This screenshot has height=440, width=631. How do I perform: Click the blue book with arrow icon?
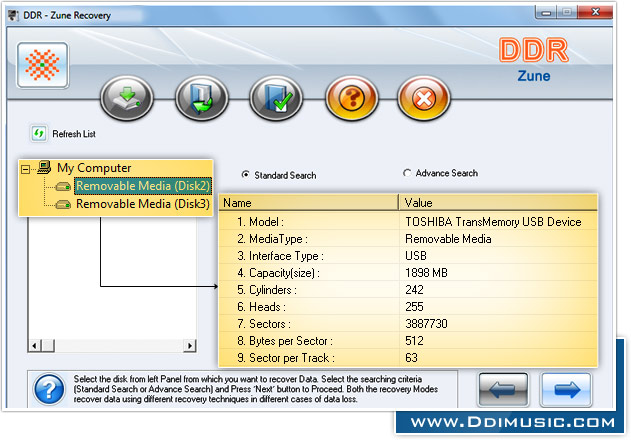click(200, 100)
